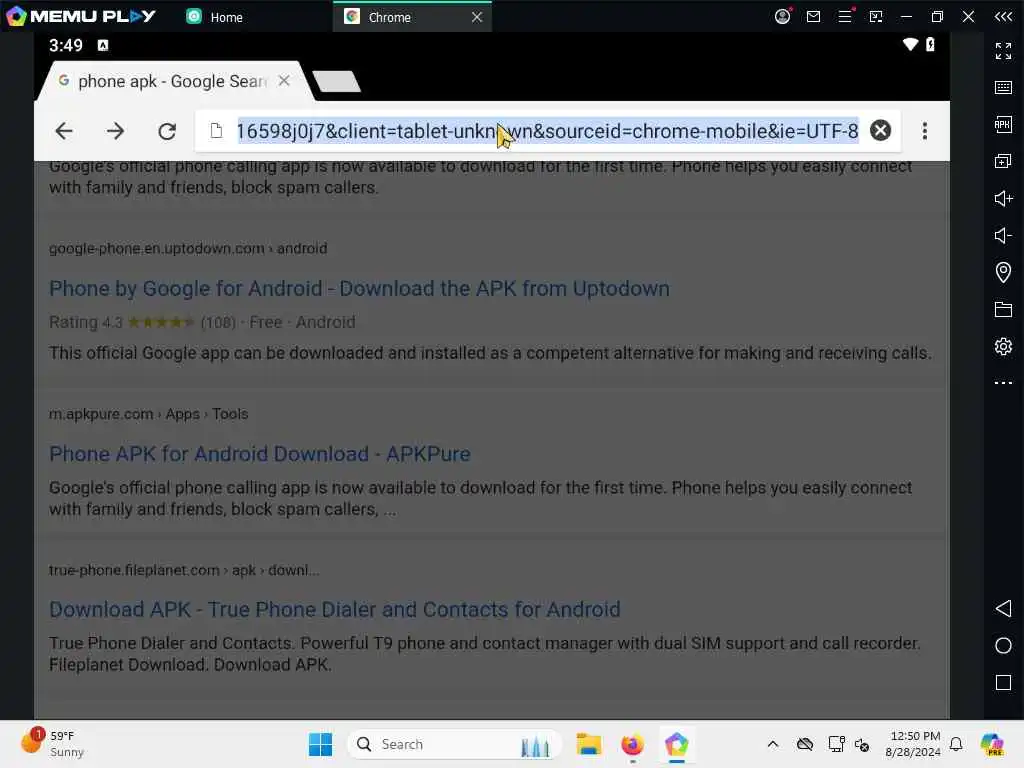Screen dimensions: 1024x768
Task: Open 'Download APK - True Phone Dialer' link
Action: click(x=334, y=609)
